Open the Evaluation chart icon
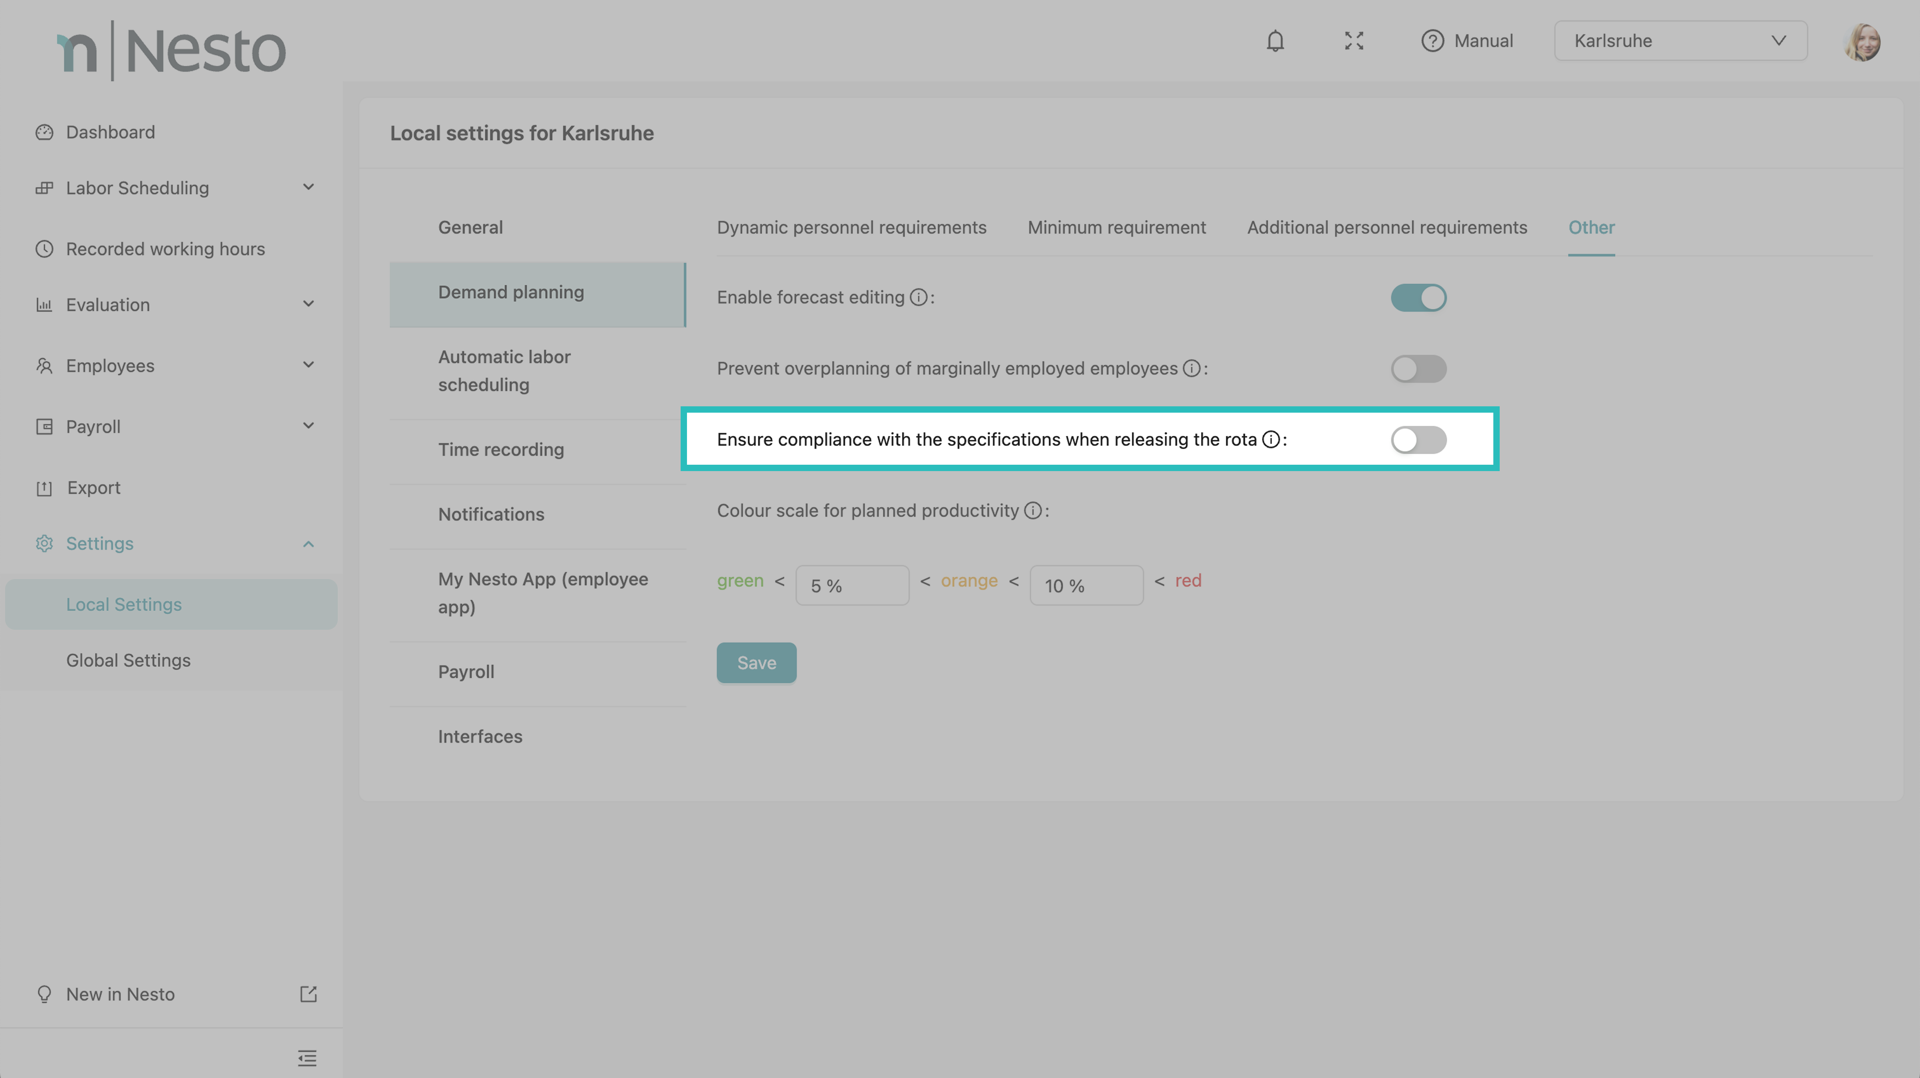The height and width of the screenshot is (1078, 1920). pos(45,304)
